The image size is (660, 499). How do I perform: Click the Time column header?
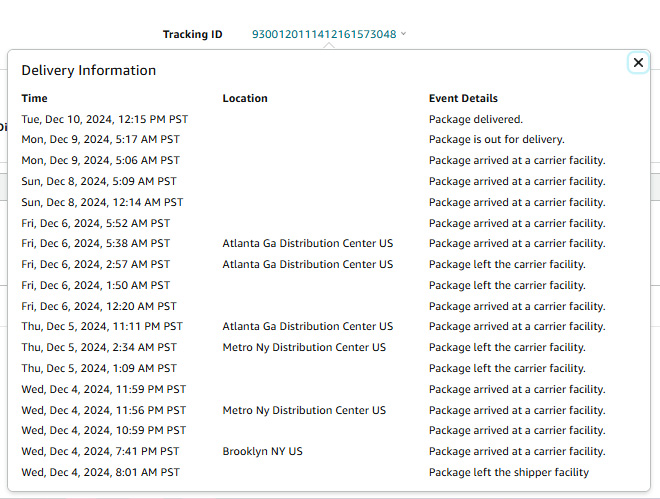[35, 98]
